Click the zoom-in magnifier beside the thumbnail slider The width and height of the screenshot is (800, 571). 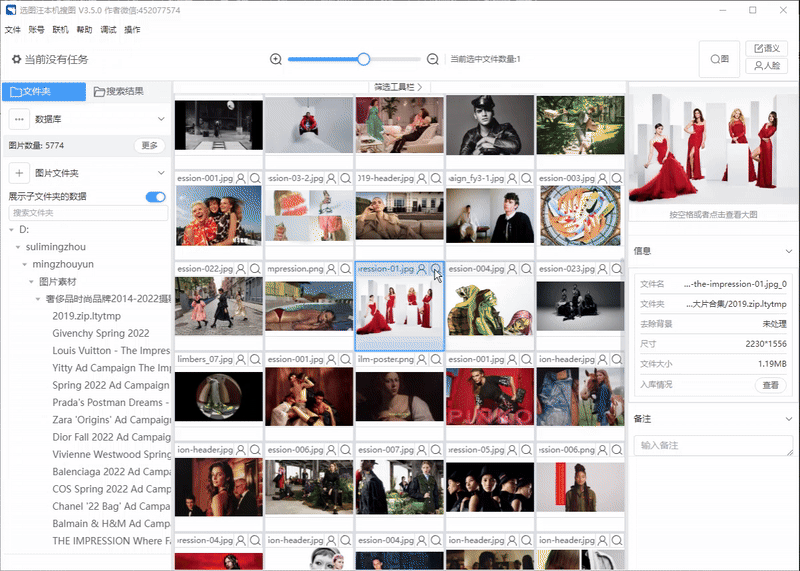point(276,59)
